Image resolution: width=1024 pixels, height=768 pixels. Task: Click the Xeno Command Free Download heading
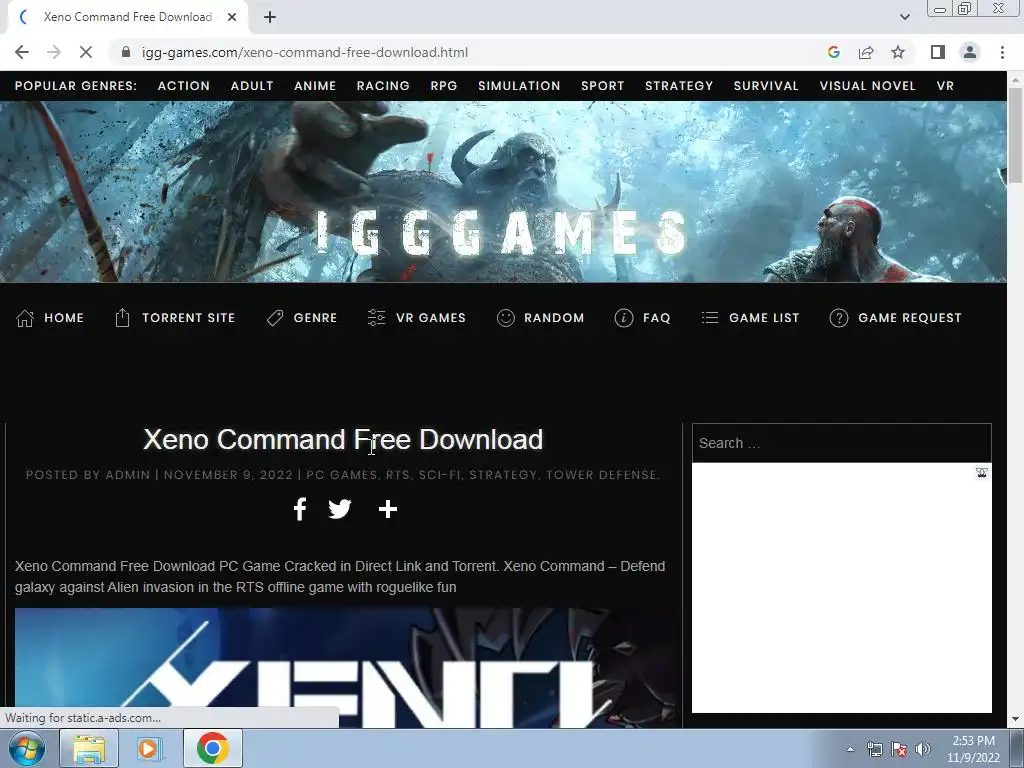343,440
